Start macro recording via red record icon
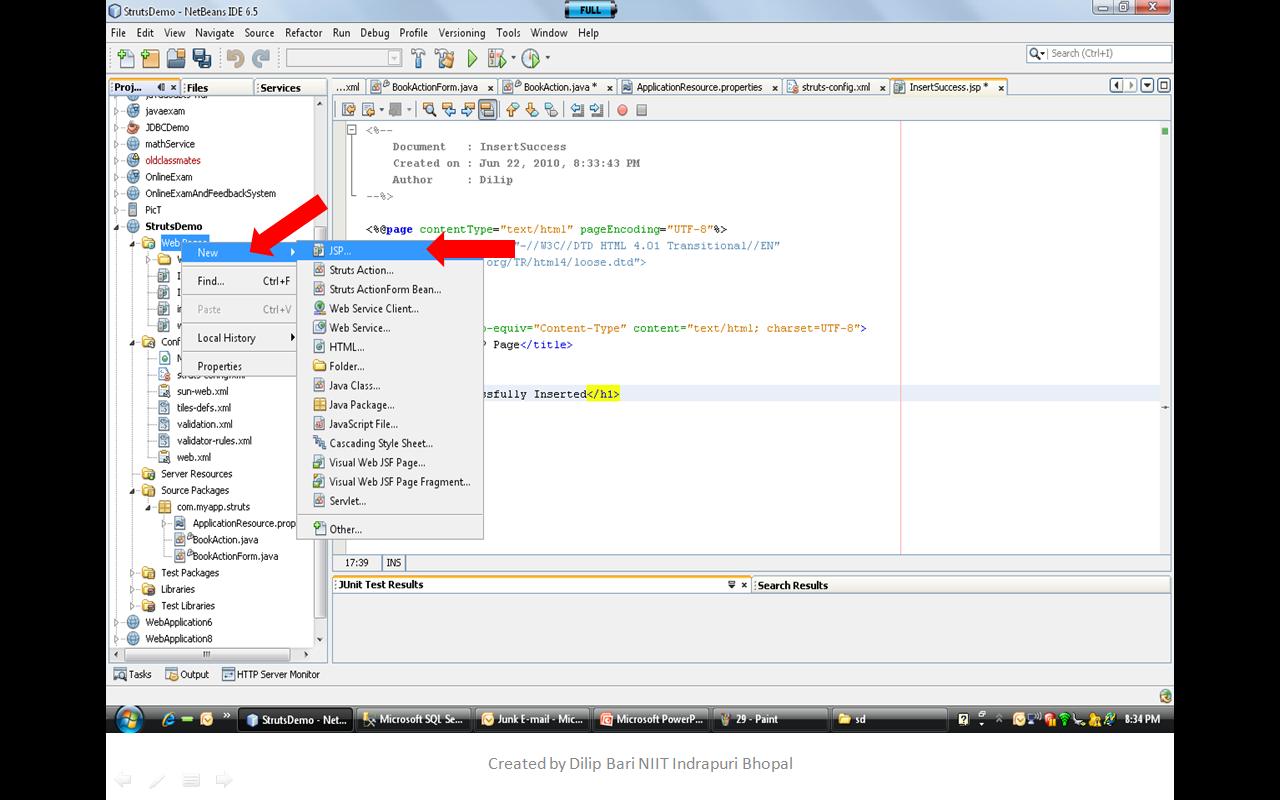The width and height of the screenshot is (1280, 800). pos(624,110)
